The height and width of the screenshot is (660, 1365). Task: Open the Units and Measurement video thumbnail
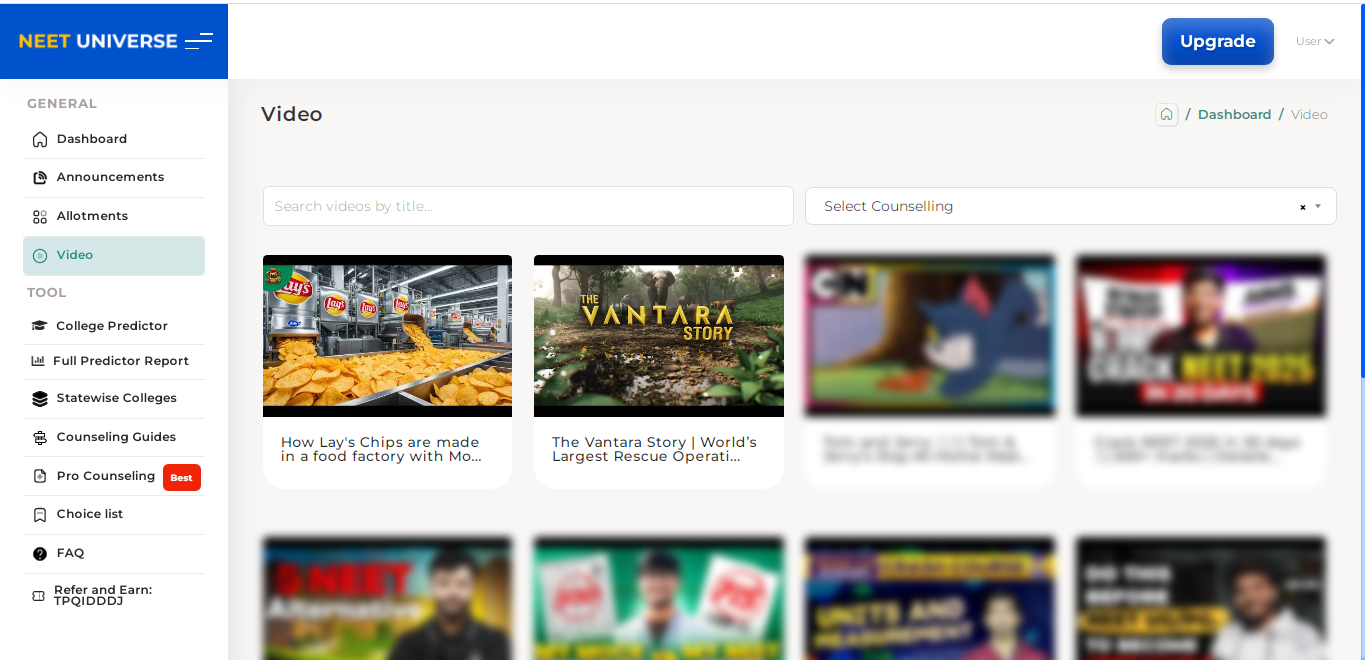coord(930,598)
